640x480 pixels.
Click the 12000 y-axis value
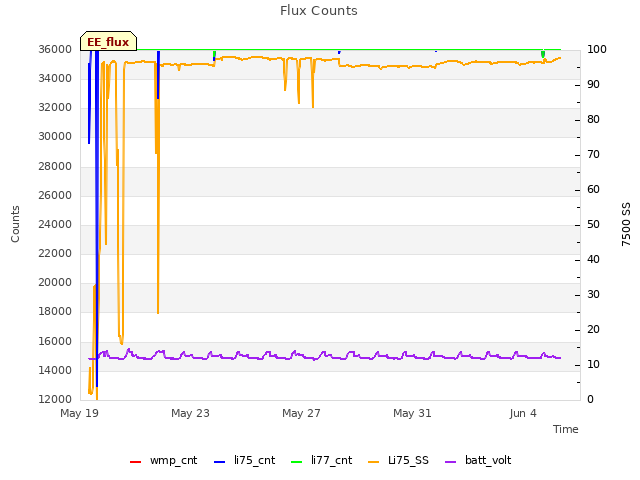coord(55,399)
